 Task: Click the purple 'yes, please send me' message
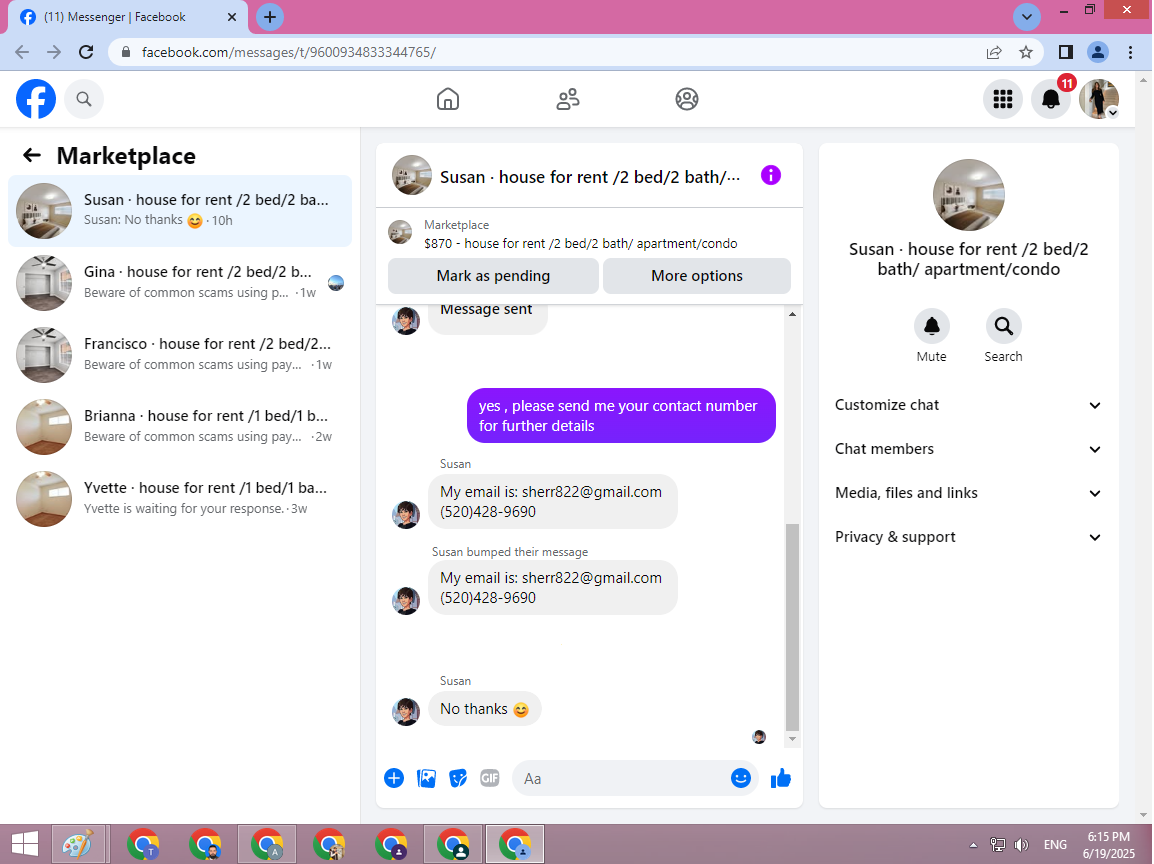click(621, 416)
